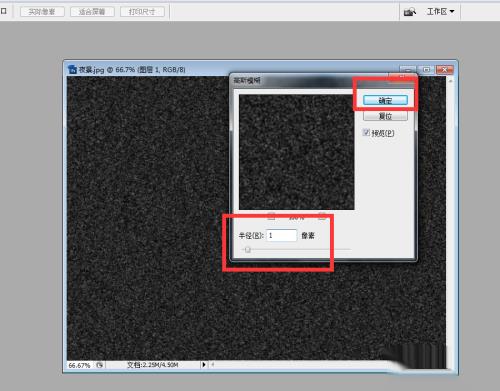Click the 复位 button in blur dialog
500x391 pixels.
pos(385,116)
